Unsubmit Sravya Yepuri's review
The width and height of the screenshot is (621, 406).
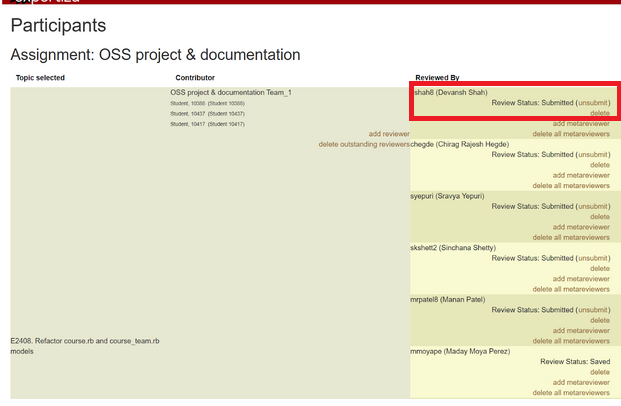tap(592, 206)
